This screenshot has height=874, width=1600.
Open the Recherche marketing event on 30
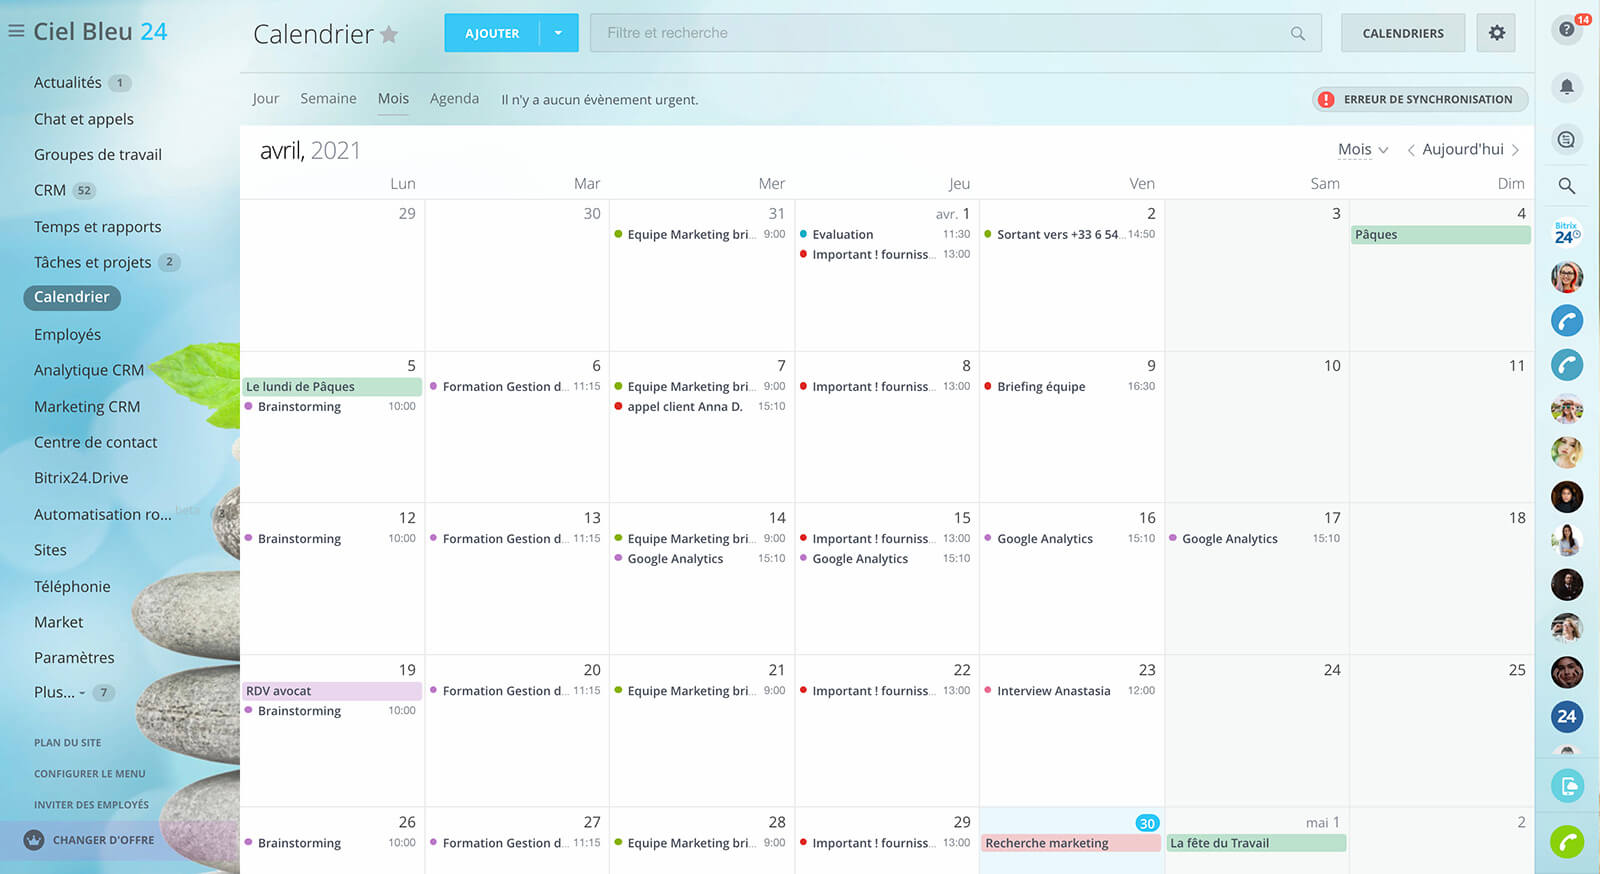pos(1070,843)
